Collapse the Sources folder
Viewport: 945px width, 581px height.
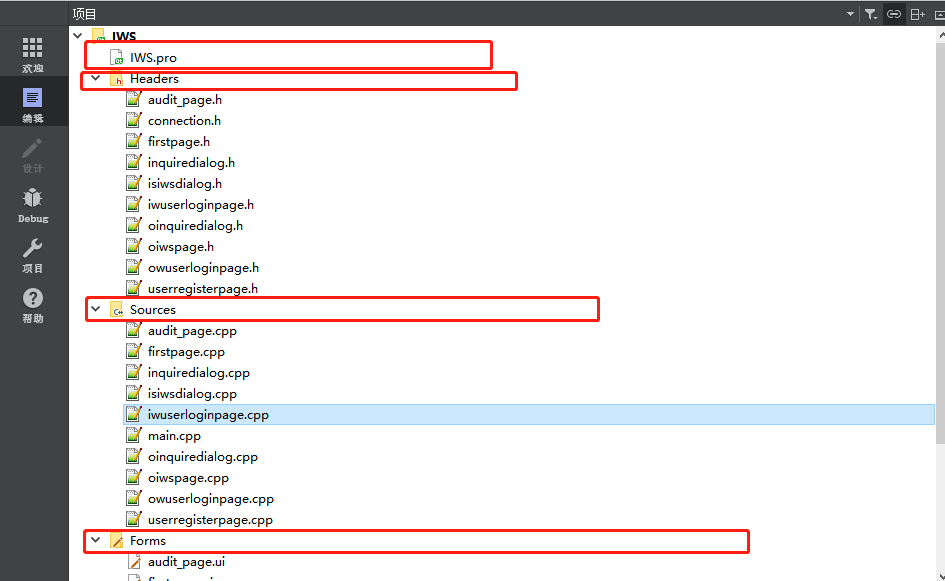[95, 309]
